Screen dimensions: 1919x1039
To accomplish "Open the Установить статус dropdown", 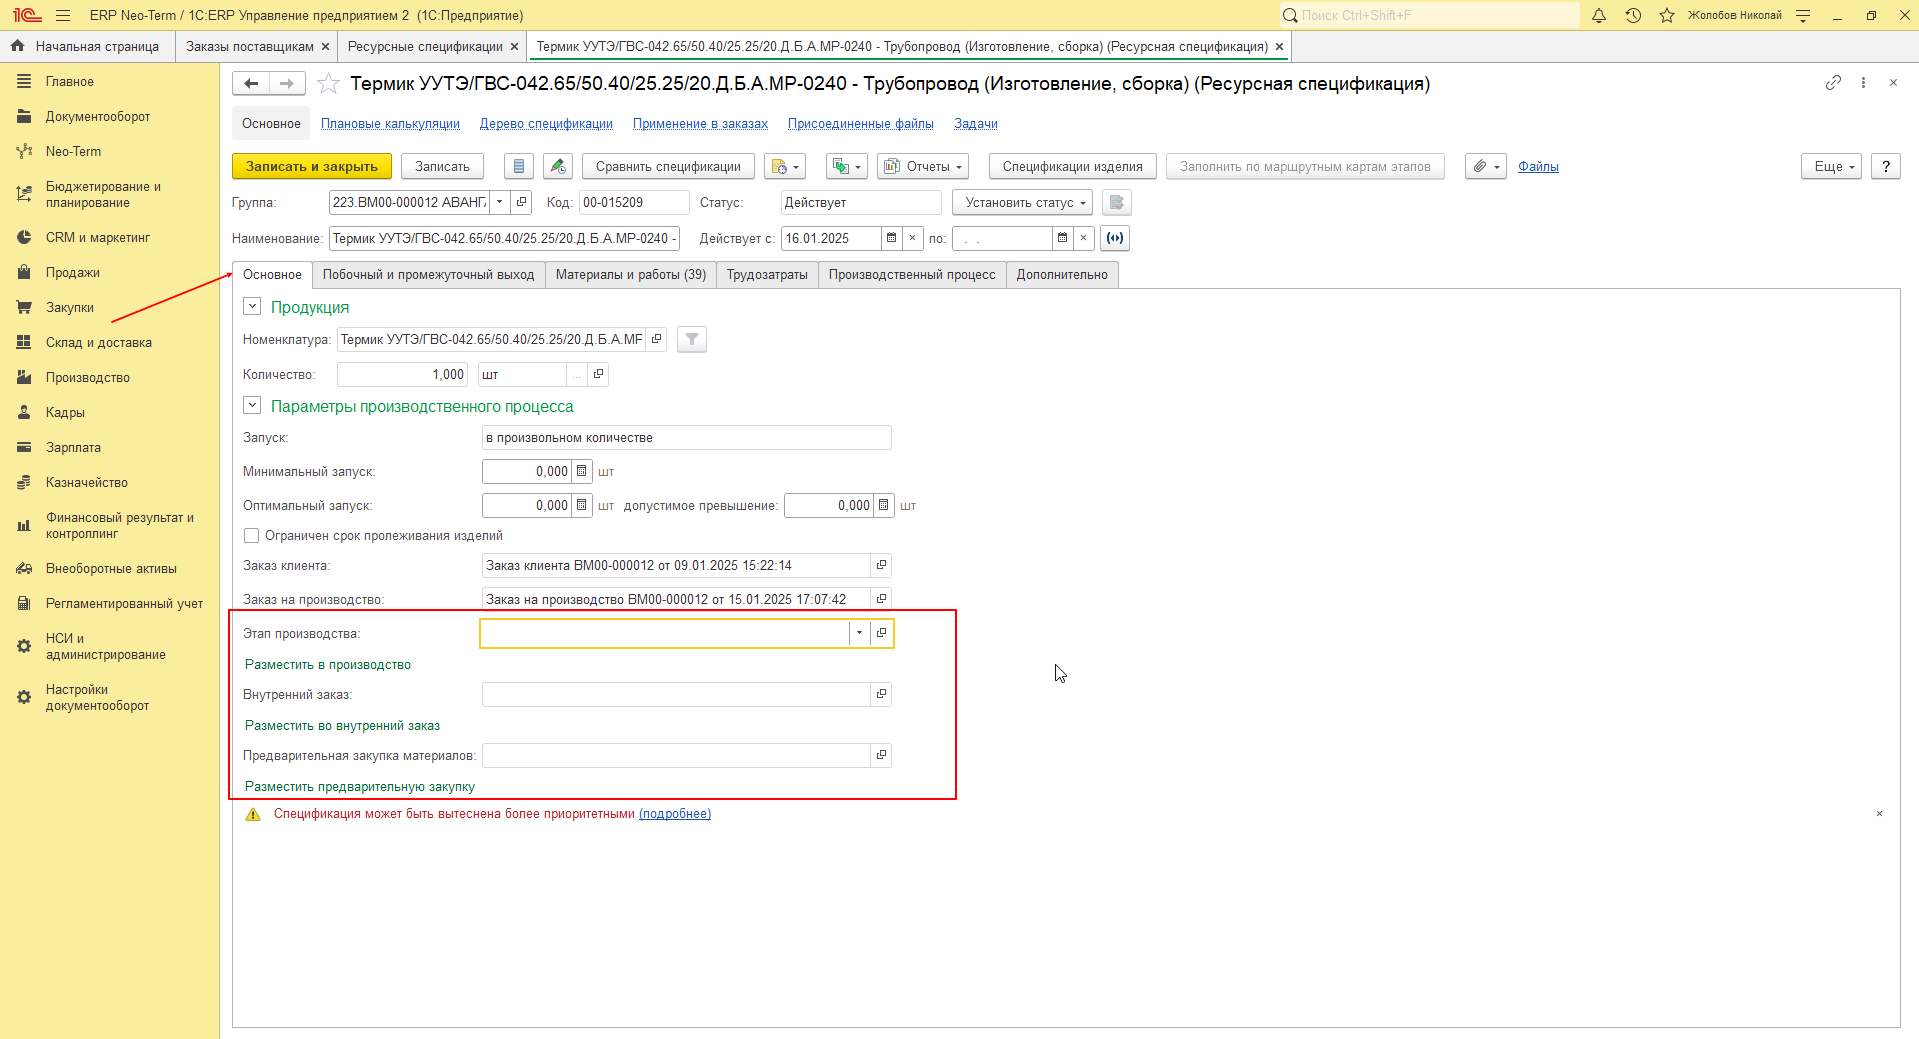I will pyautogui.click(x=1024, y=203).
